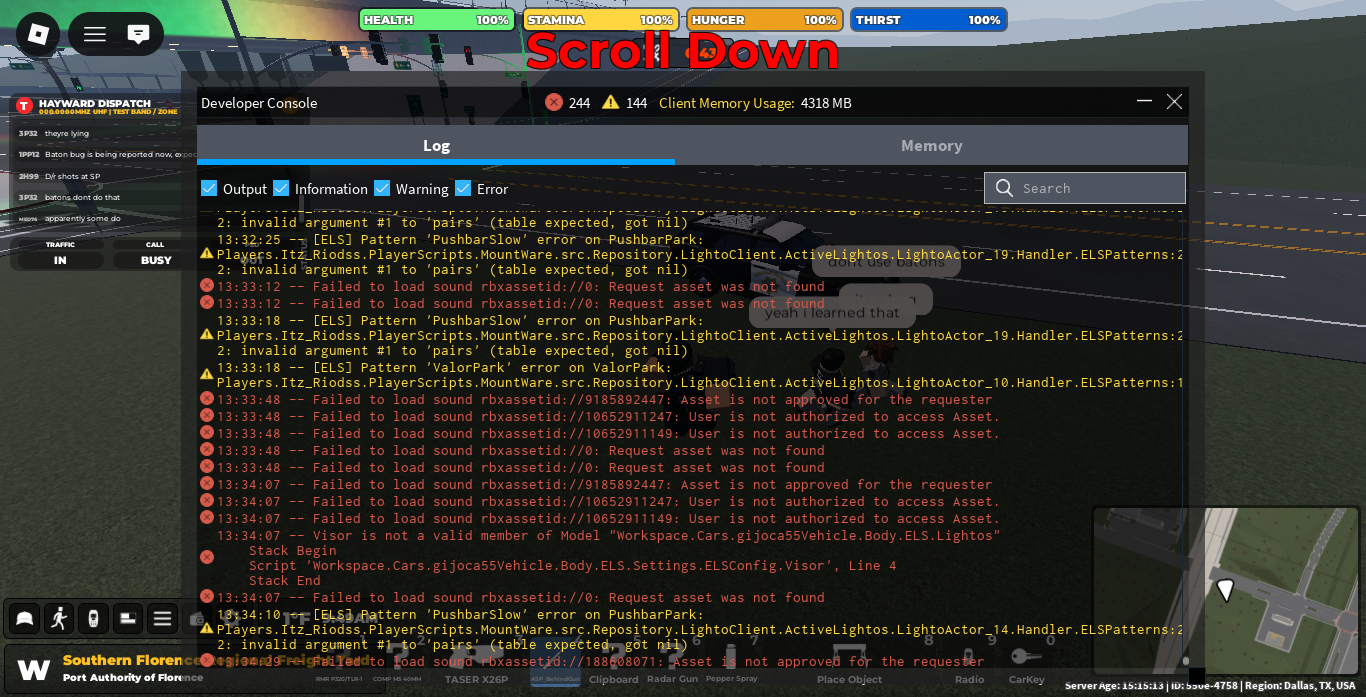
Task: Uncheck the Output log filter
Action: (209, 188)
